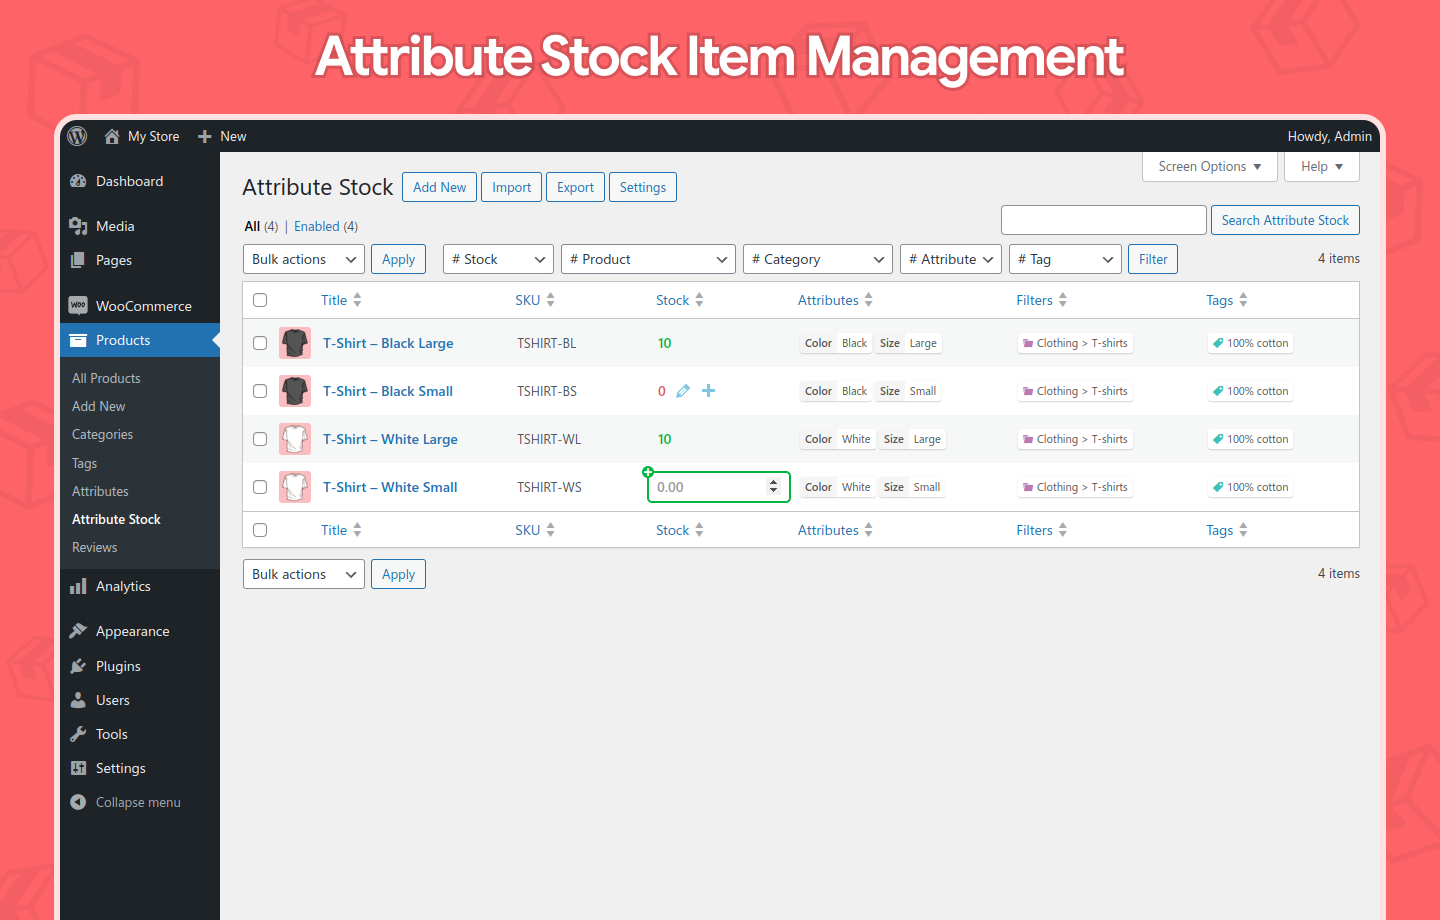Viewport: 1440px width, 920px height.
Task: Check the select-all checkbox in the table header
Action: tap(260, 299)
